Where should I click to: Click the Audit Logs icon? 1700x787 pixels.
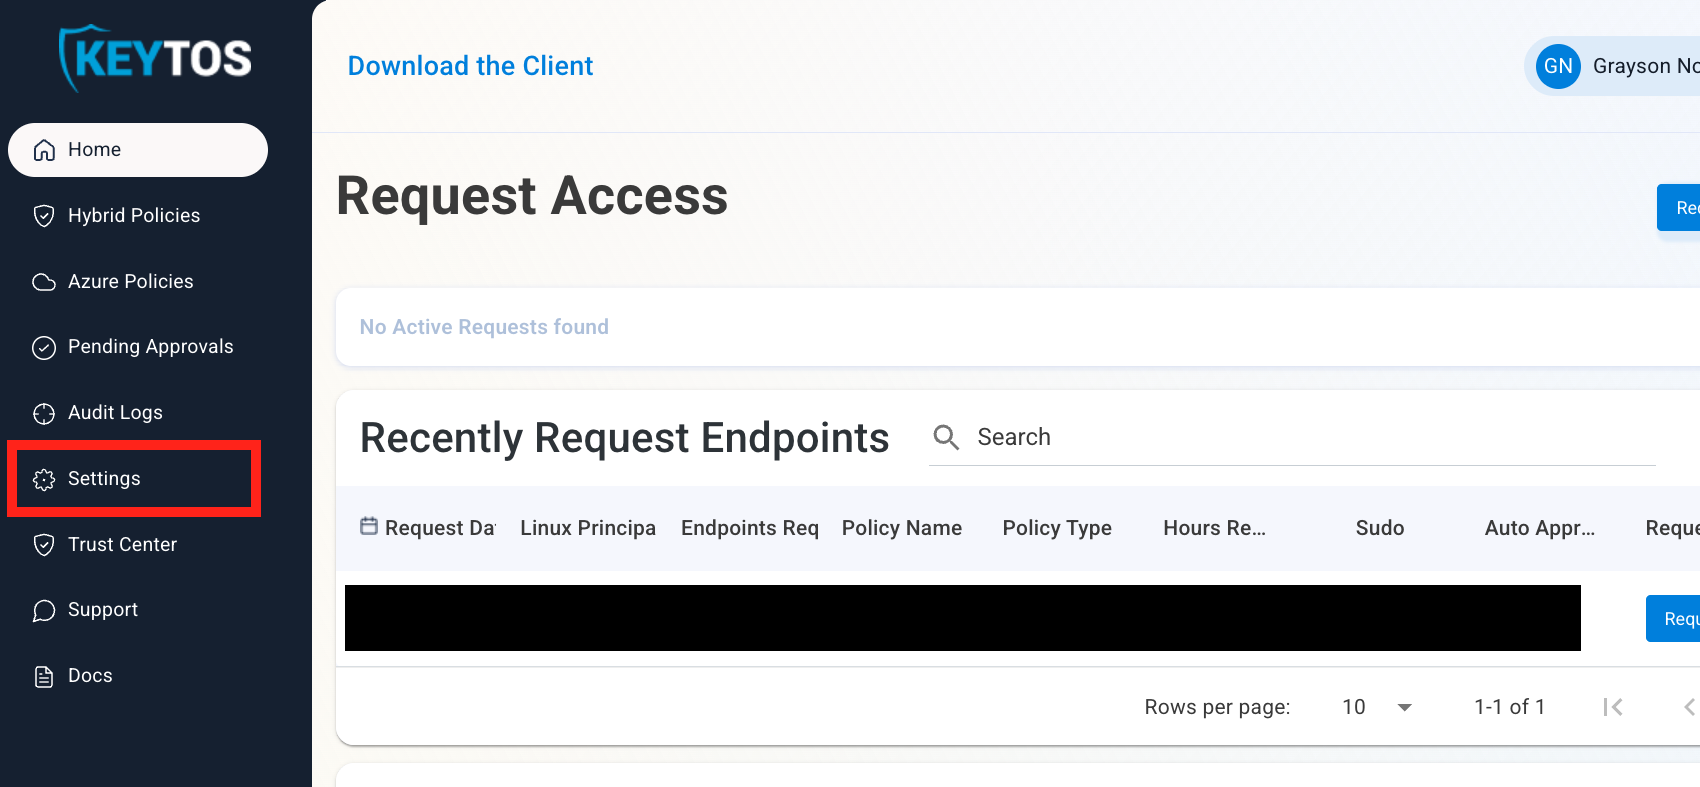pyautogui.click(x=44, y=413)
